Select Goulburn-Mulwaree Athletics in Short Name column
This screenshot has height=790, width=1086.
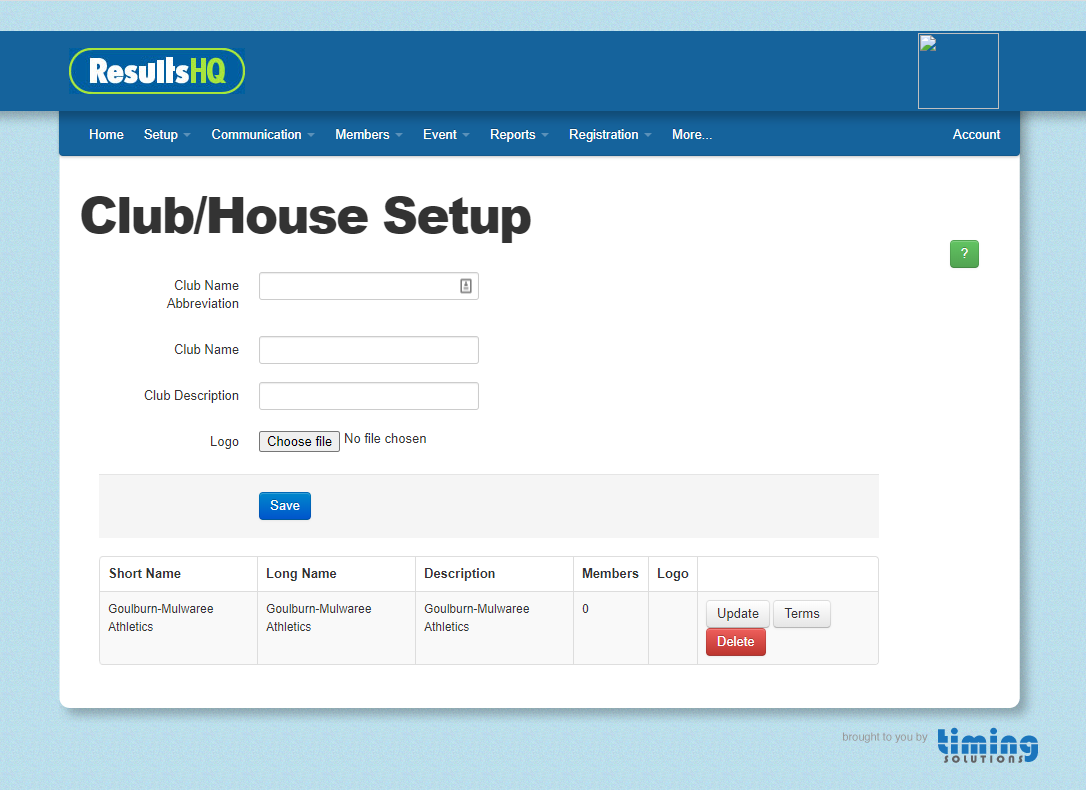pos(161,618)
